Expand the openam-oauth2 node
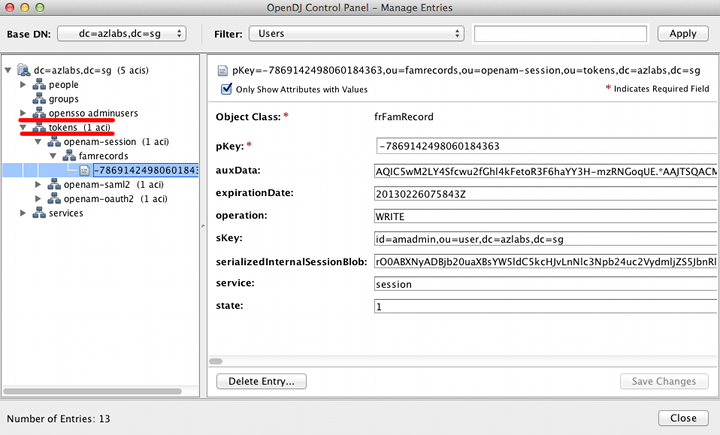 [38, 199]
